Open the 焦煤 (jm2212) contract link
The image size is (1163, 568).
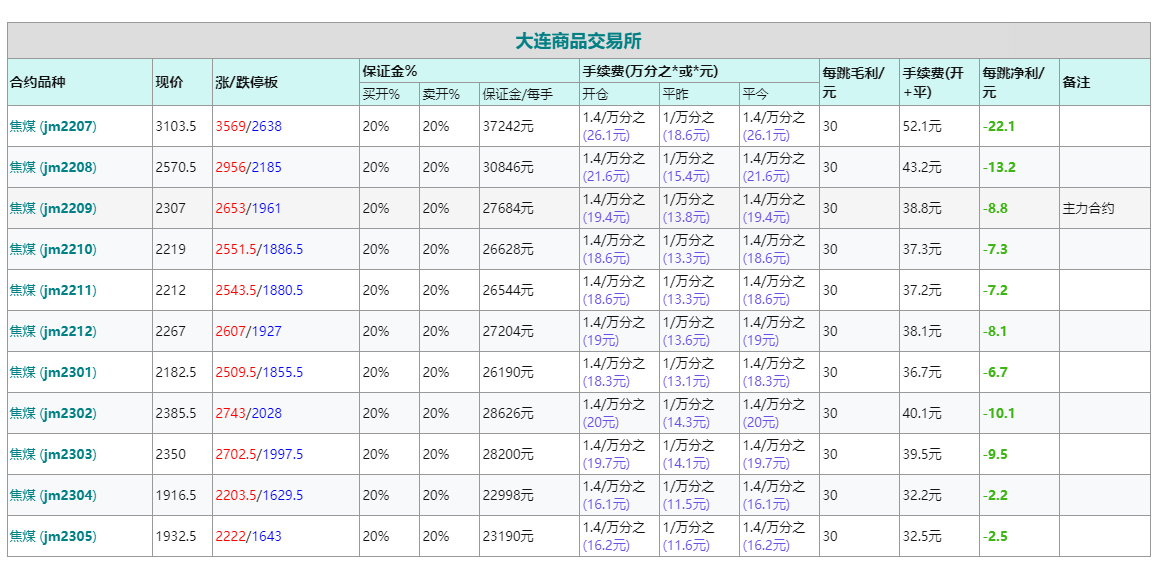point(53,331)
